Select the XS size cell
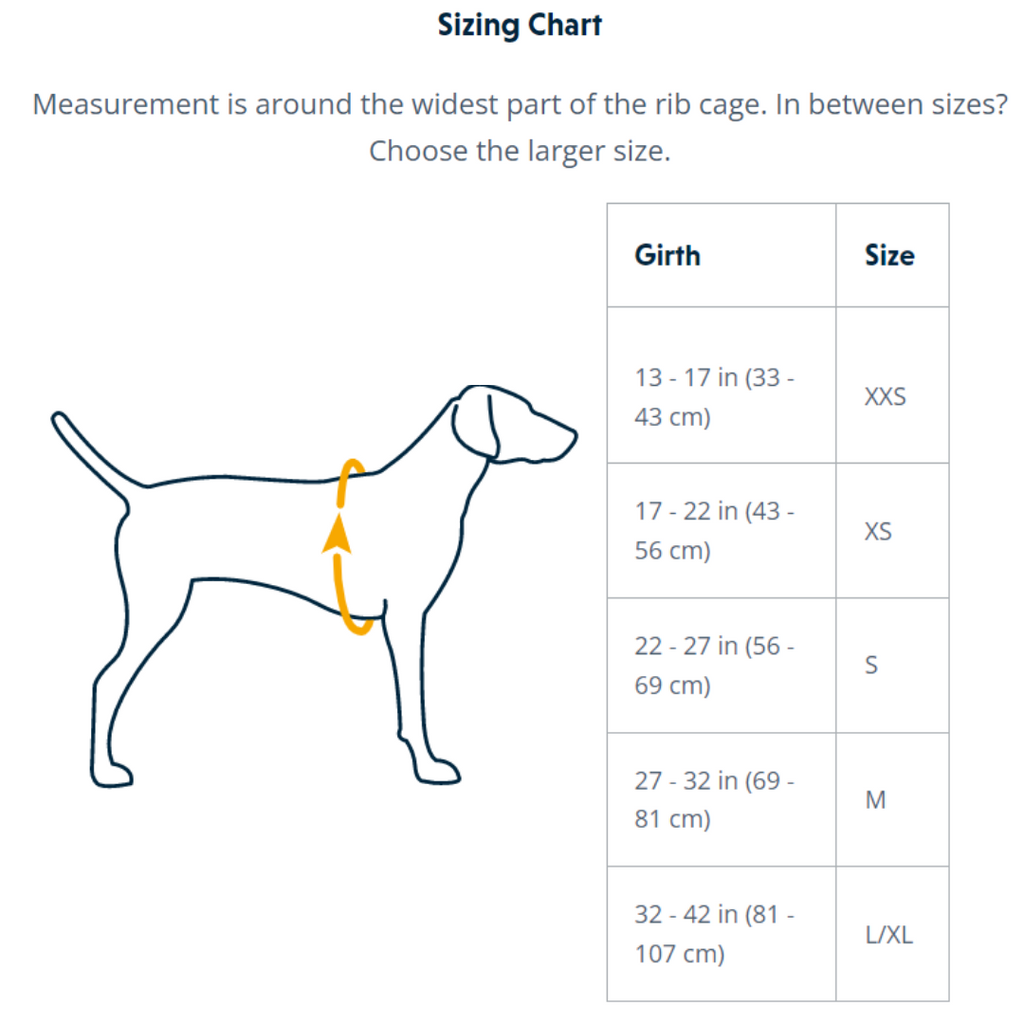Image resolution: width=1024 pixels, height=1024 pixels. coord(878,531)
